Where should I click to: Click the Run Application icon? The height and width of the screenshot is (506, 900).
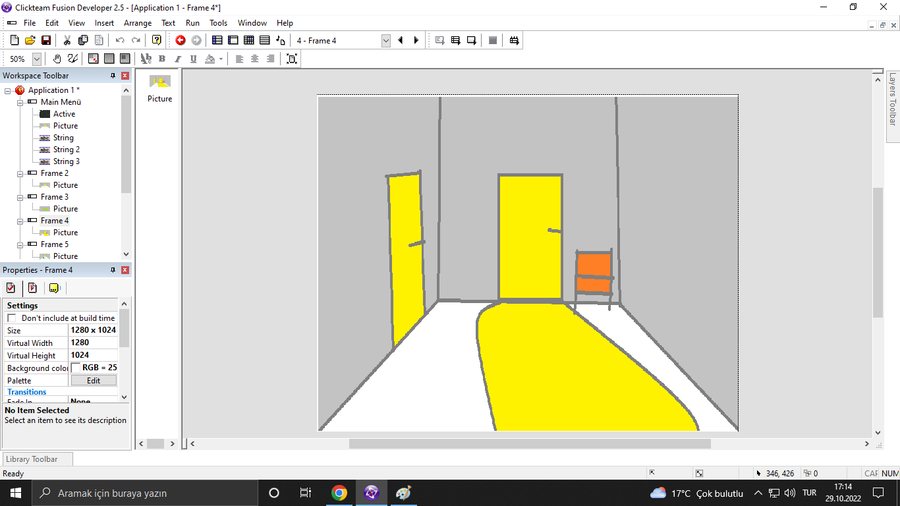click(455, 40)
